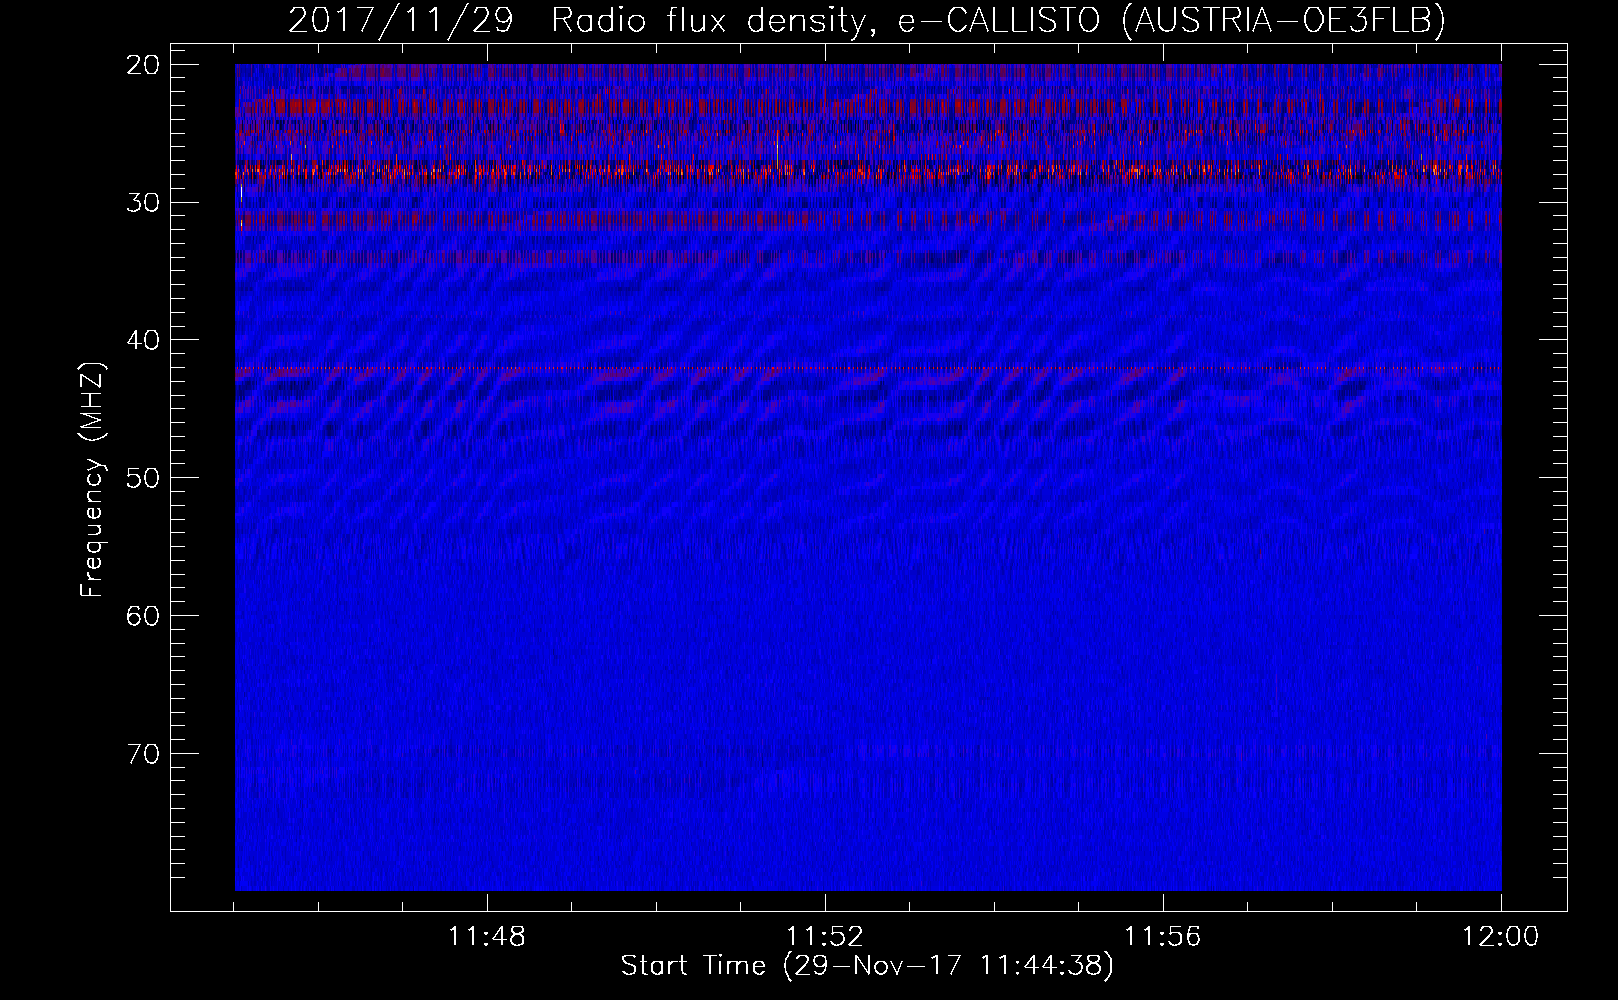The image size is (1618, 1000).
Task: Click the 'Frequency (MHZ)' axis label
Action: [93, 480]
